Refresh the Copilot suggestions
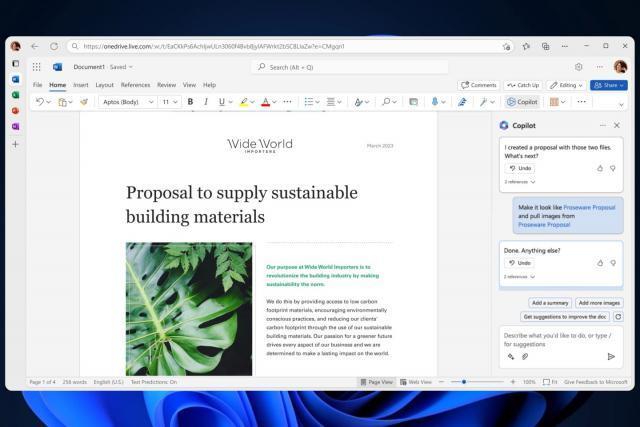Viewport: 640px width, 427px height. (x=618, y=316)
